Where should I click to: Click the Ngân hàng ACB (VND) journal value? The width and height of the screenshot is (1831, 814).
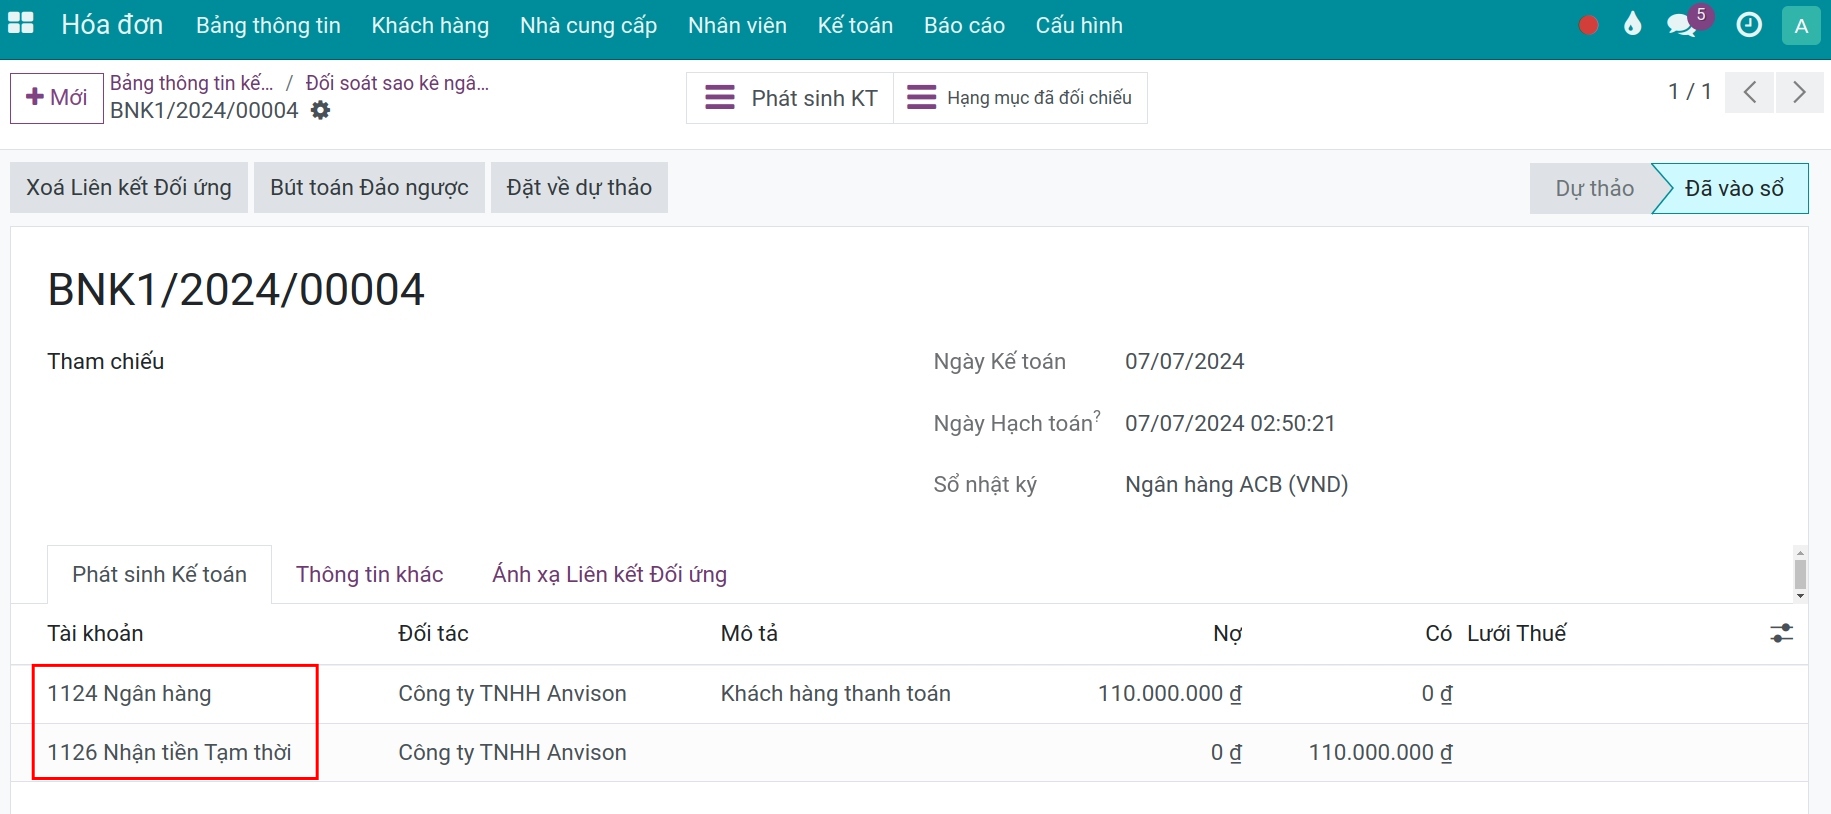pyautogui.click(x=1236, y=485)
